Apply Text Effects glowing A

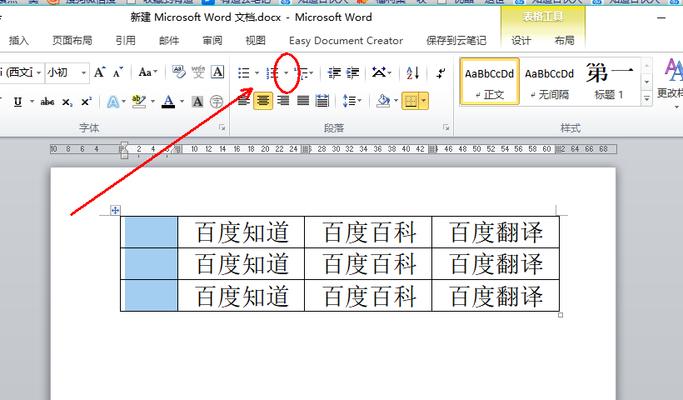click(113, 102)
